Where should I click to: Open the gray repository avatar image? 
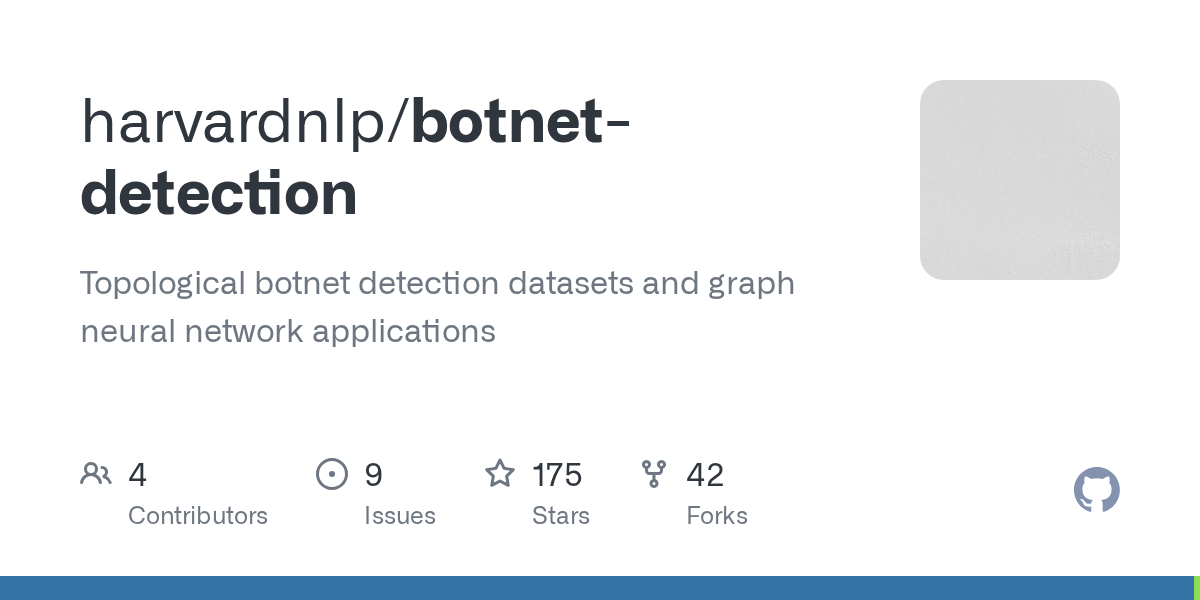1020,180
